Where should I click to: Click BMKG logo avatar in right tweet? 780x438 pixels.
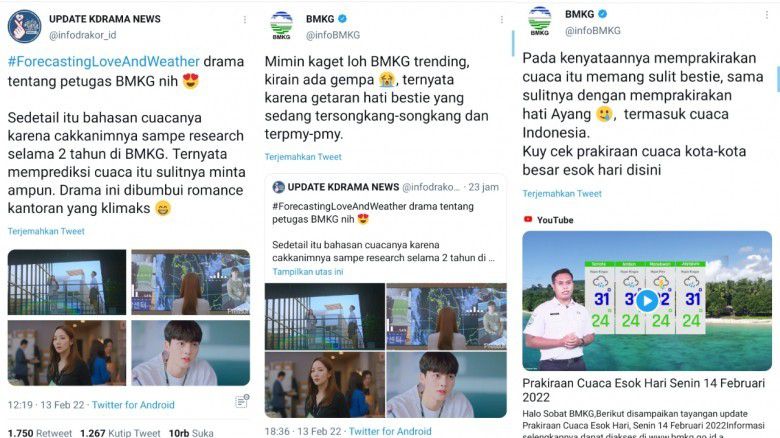[540, 21]
